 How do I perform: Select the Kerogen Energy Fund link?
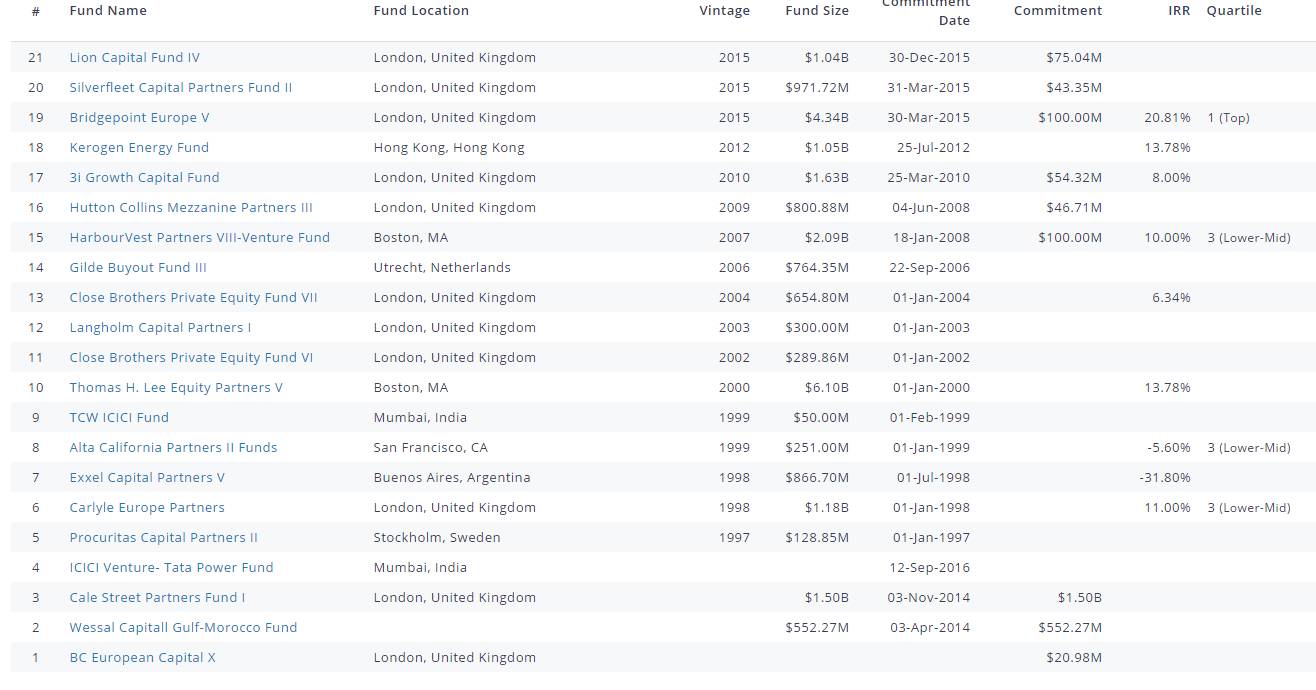tap(139, 147)
